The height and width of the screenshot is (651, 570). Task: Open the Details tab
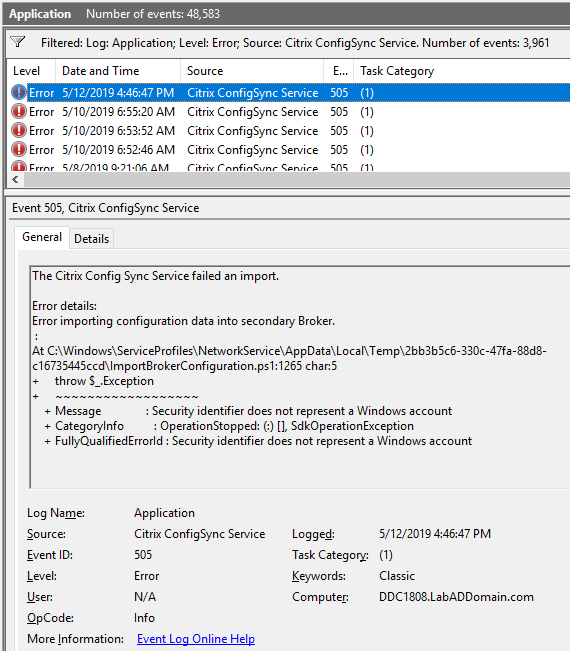(x=91, y=239)
